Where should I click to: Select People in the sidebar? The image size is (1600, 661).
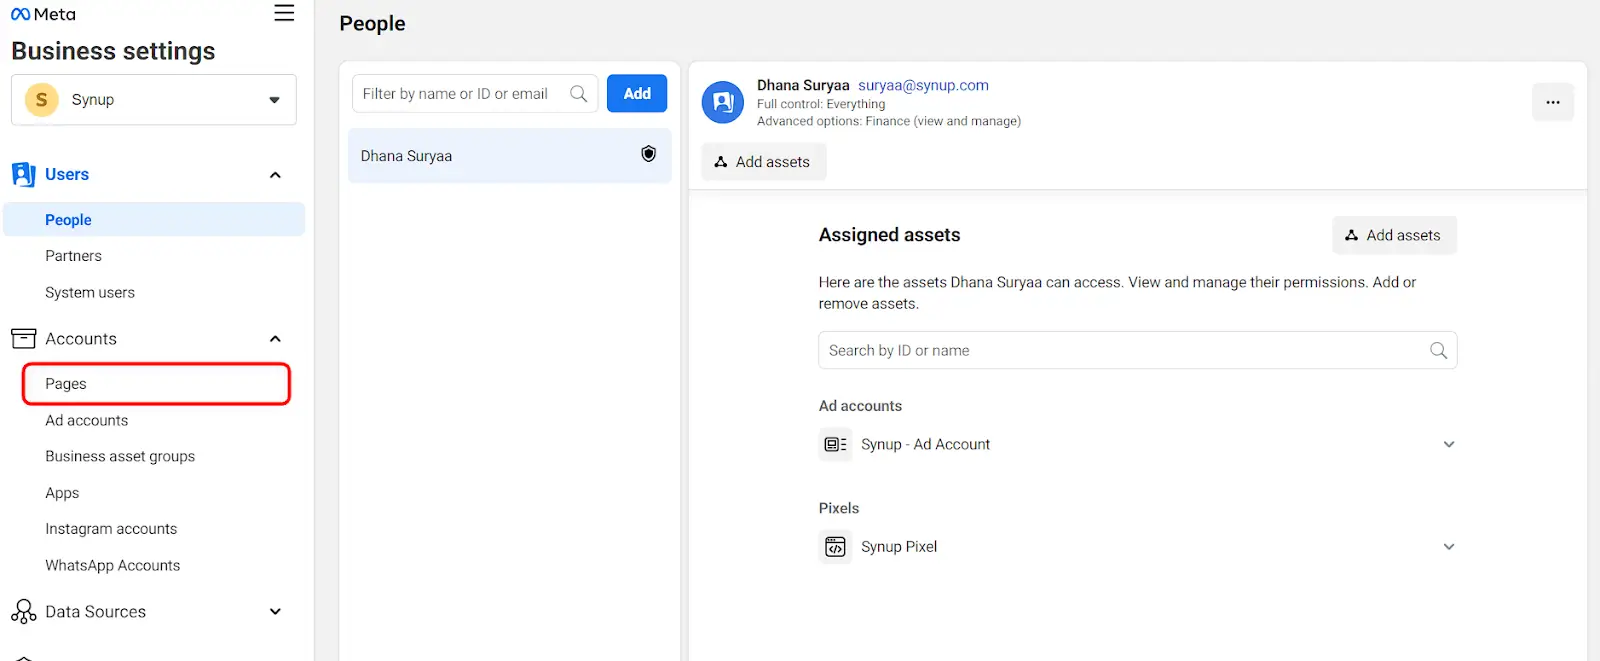pos(154,220)
